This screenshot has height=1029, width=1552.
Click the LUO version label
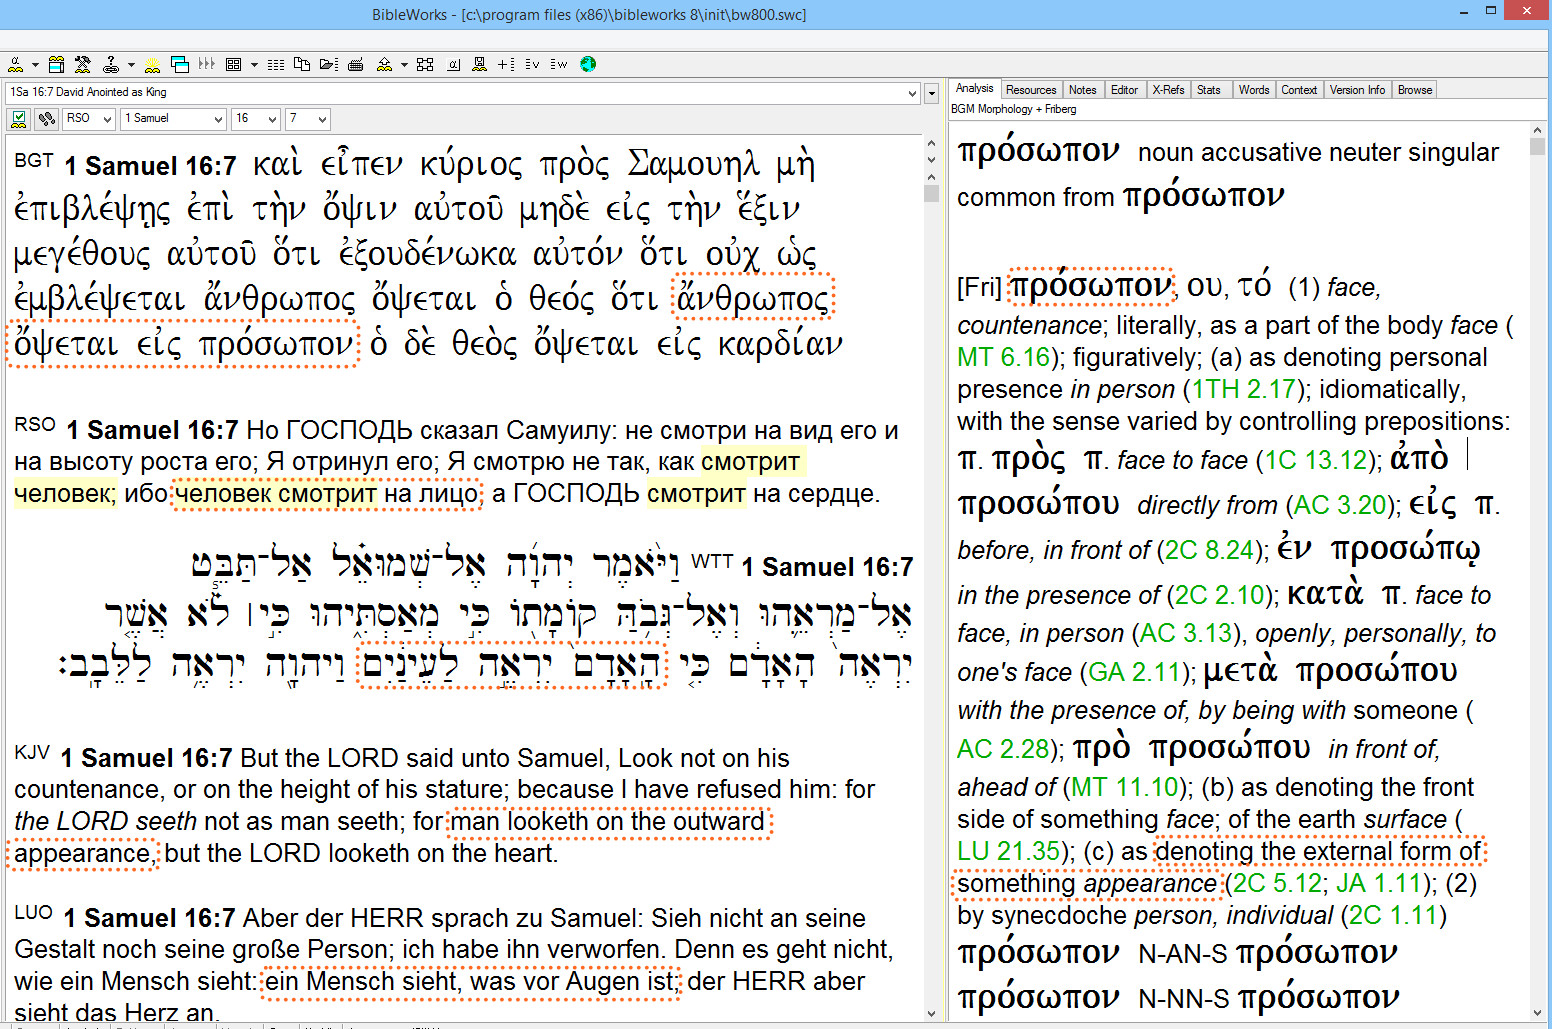tap(33, 912)
